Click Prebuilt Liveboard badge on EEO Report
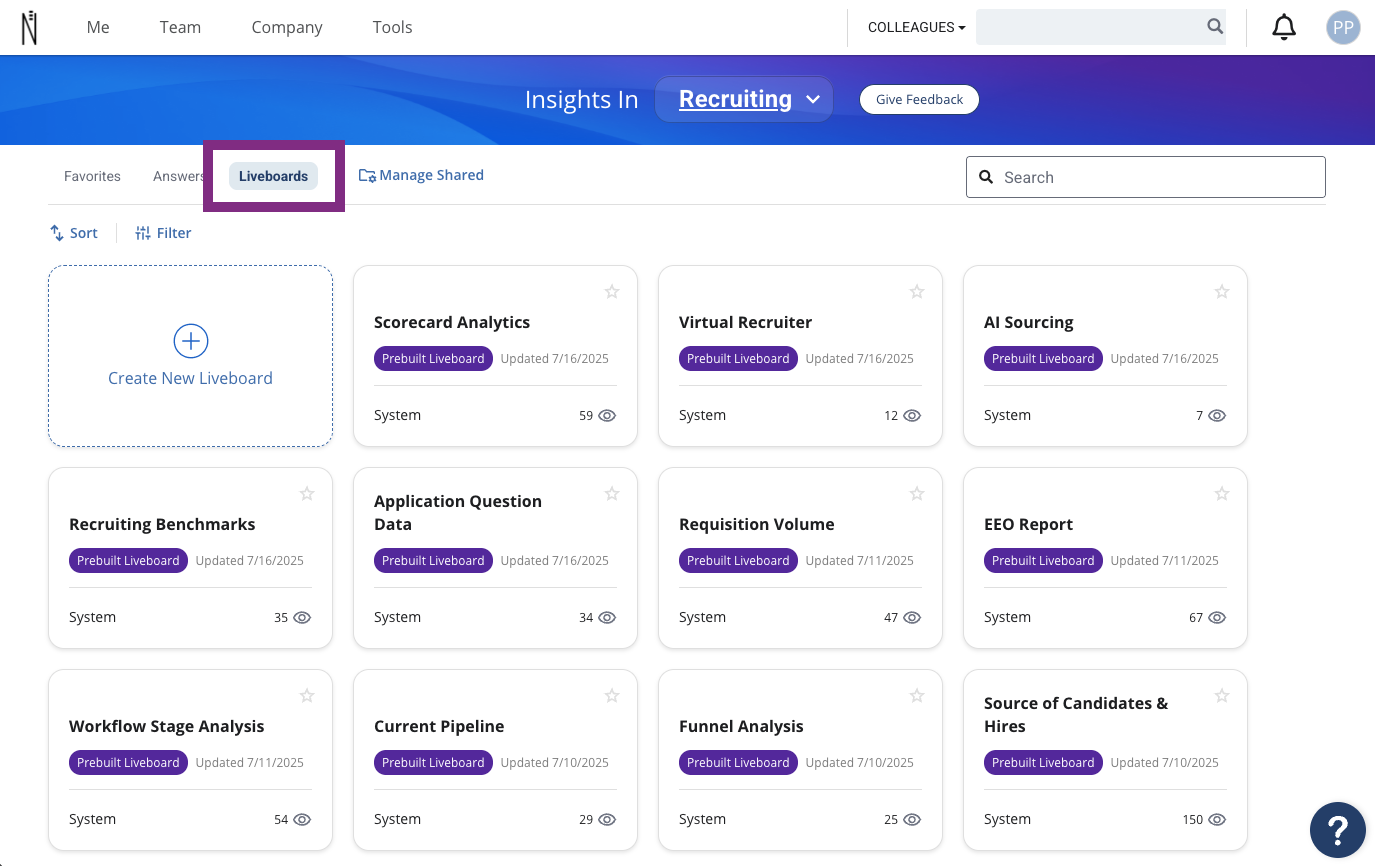The height and width of the screenshot is (866, 1375). (1043, 560)
